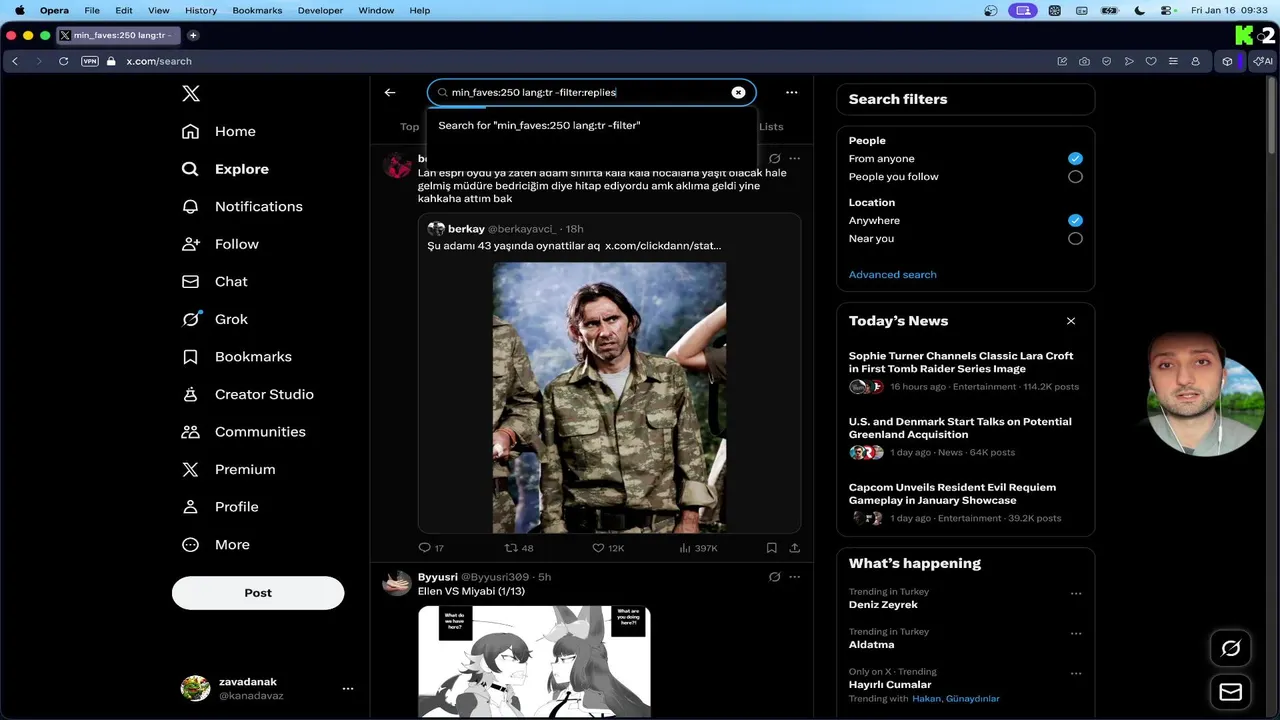Open the floating Messages envelope button
This screenshot has height=720, width=1280.
click(1231, 692)
